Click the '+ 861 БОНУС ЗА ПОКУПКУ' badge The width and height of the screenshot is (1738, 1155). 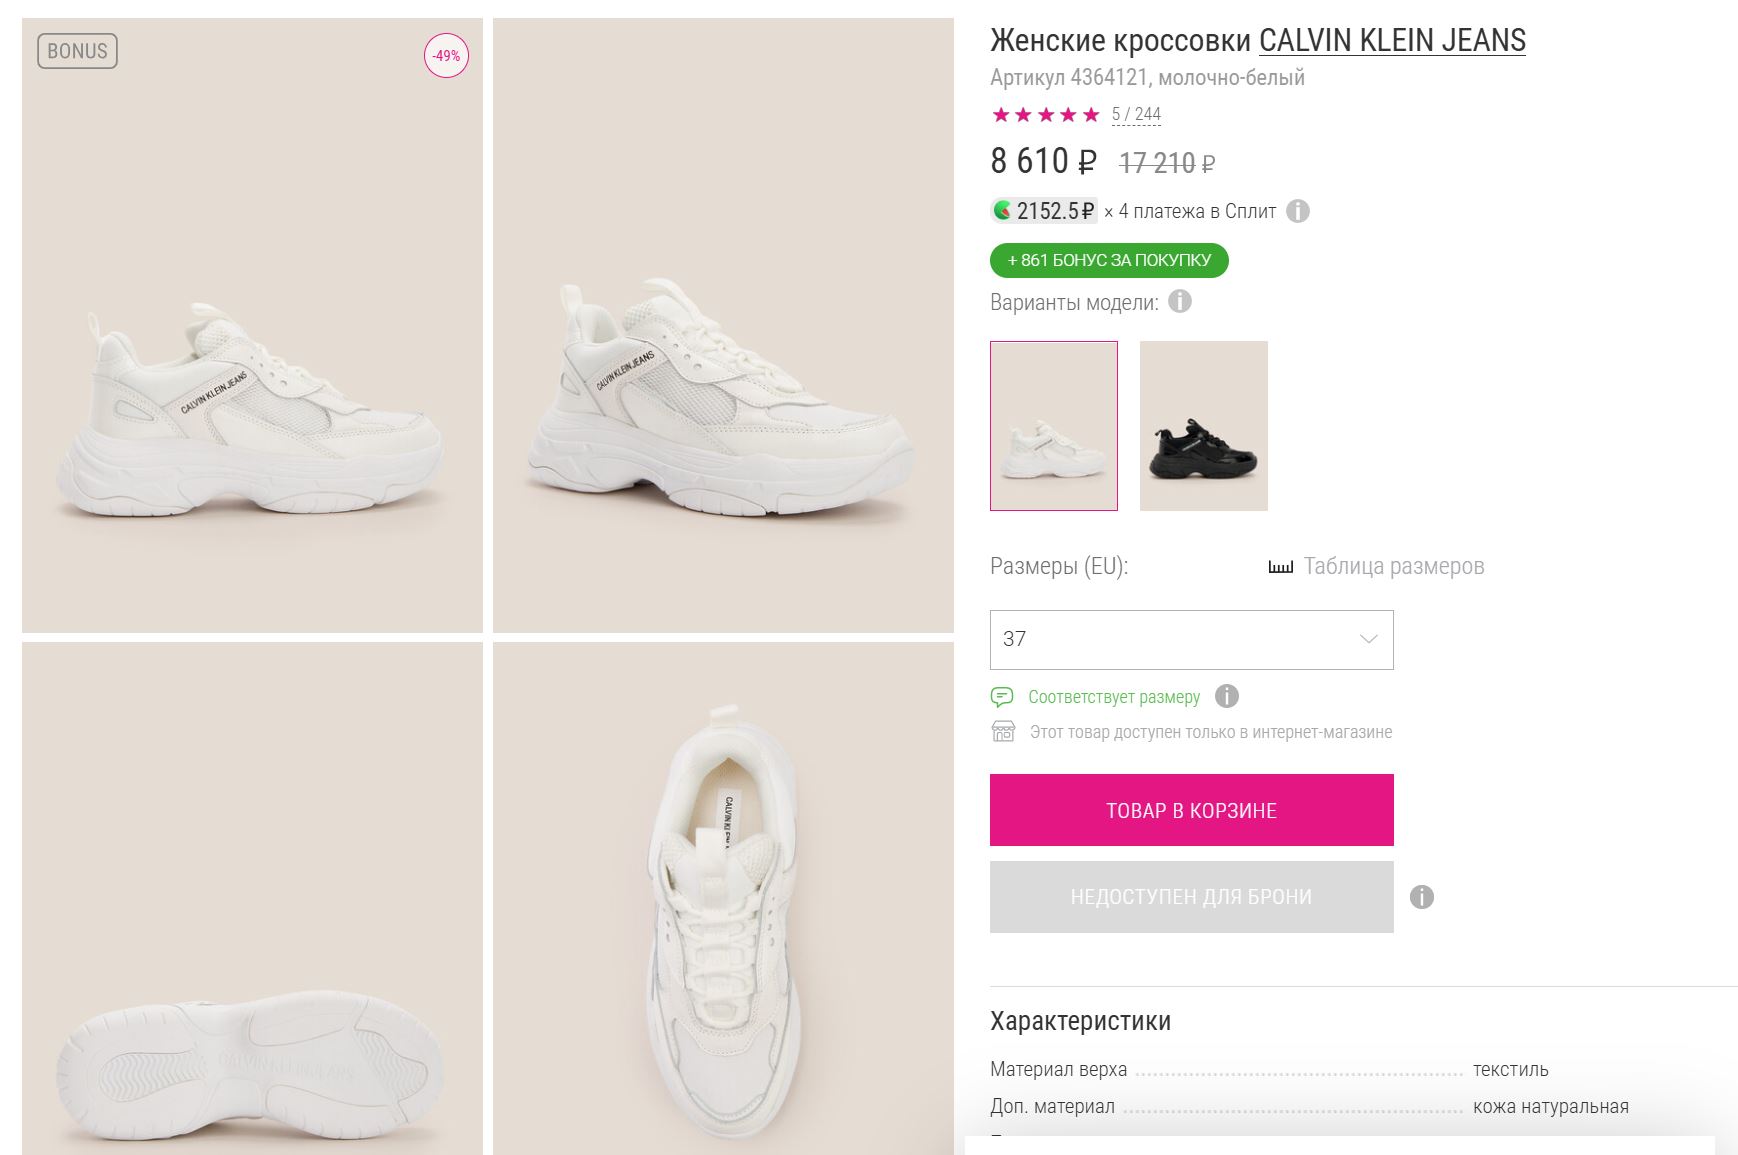point(1109,260)
